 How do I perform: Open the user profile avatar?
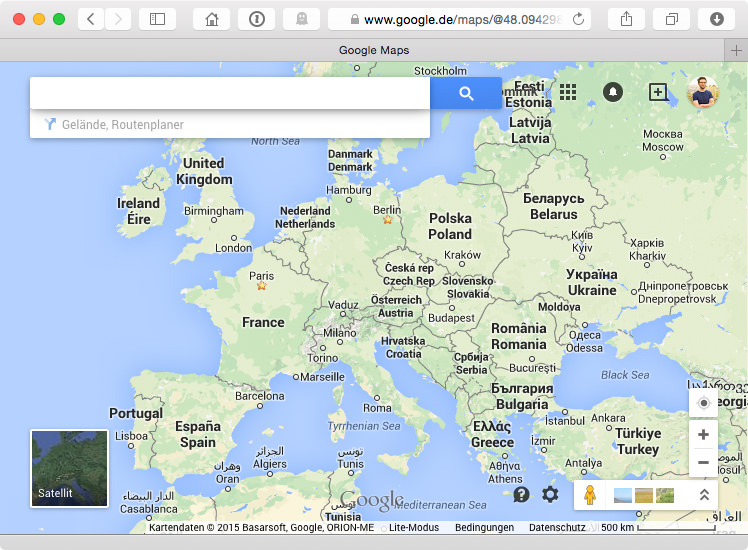click(x=703, y=92)
